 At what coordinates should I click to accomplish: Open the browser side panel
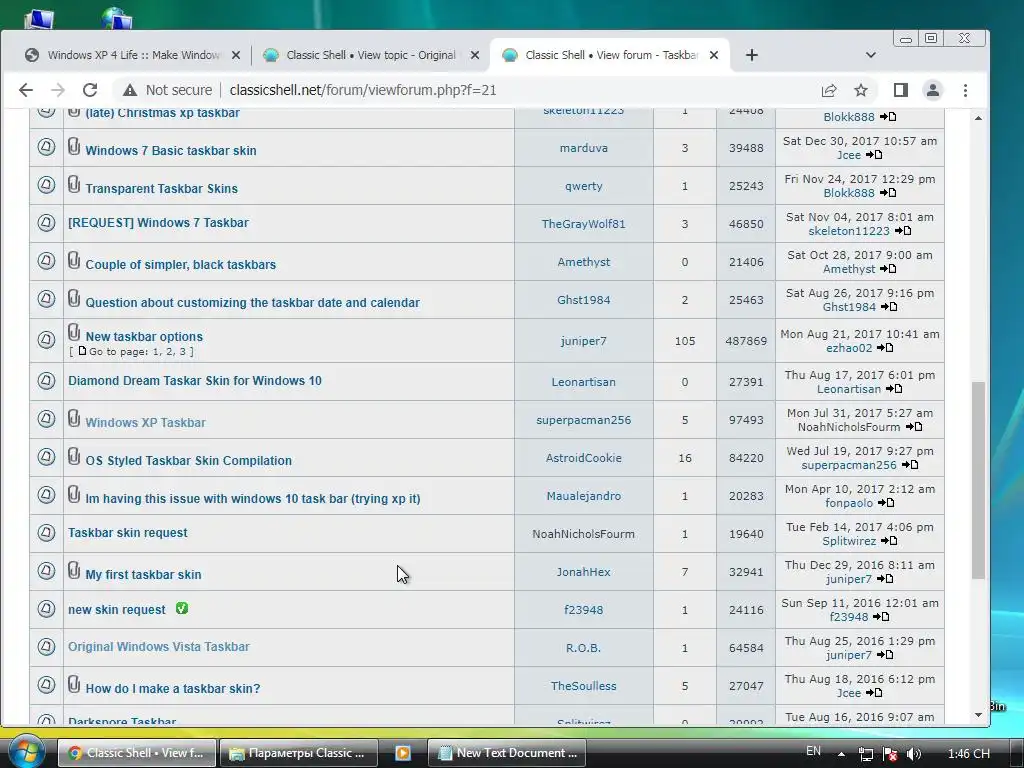901,90
